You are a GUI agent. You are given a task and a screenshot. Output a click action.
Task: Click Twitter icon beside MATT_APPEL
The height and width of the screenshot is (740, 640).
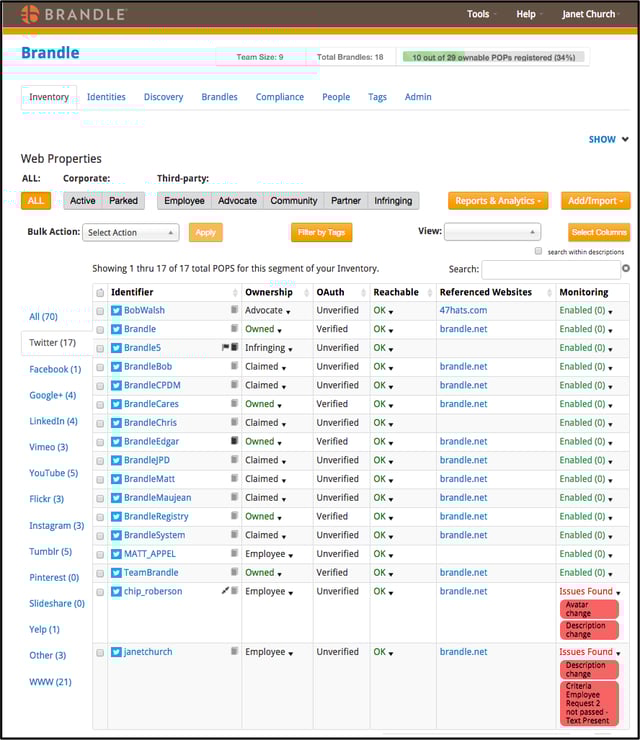click(116, 554)
